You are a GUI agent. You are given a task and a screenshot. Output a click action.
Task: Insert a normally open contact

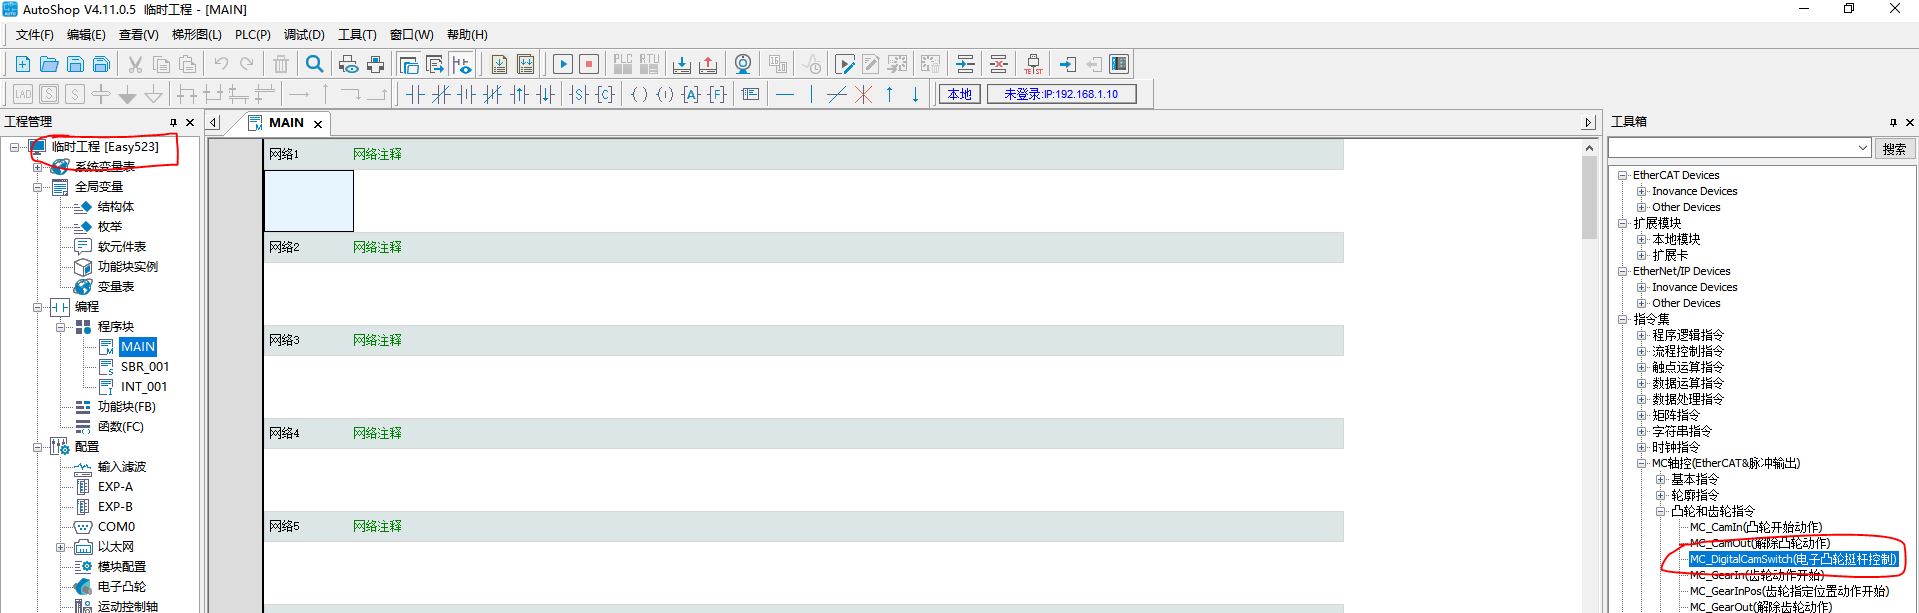[414, 94]
